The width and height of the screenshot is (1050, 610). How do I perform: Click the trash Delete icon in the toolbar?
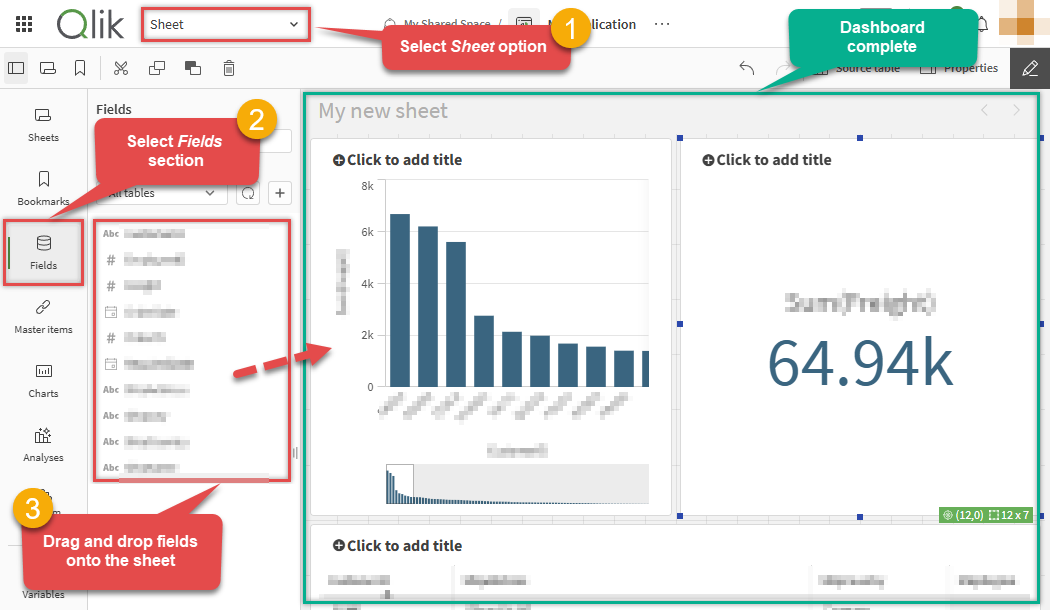[227, 67]
